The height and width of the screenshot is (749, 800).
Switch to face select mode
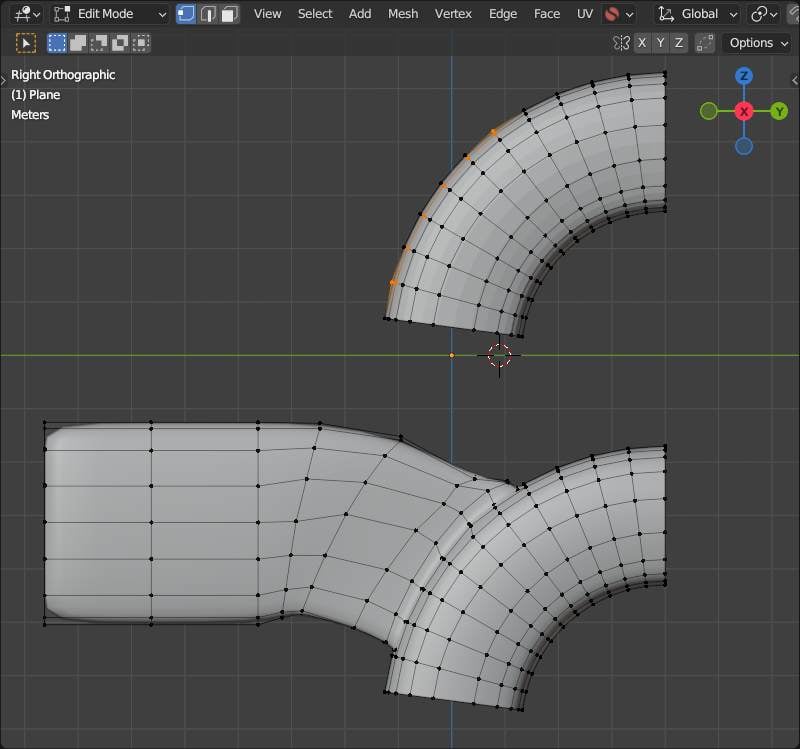tap(230, 14)
